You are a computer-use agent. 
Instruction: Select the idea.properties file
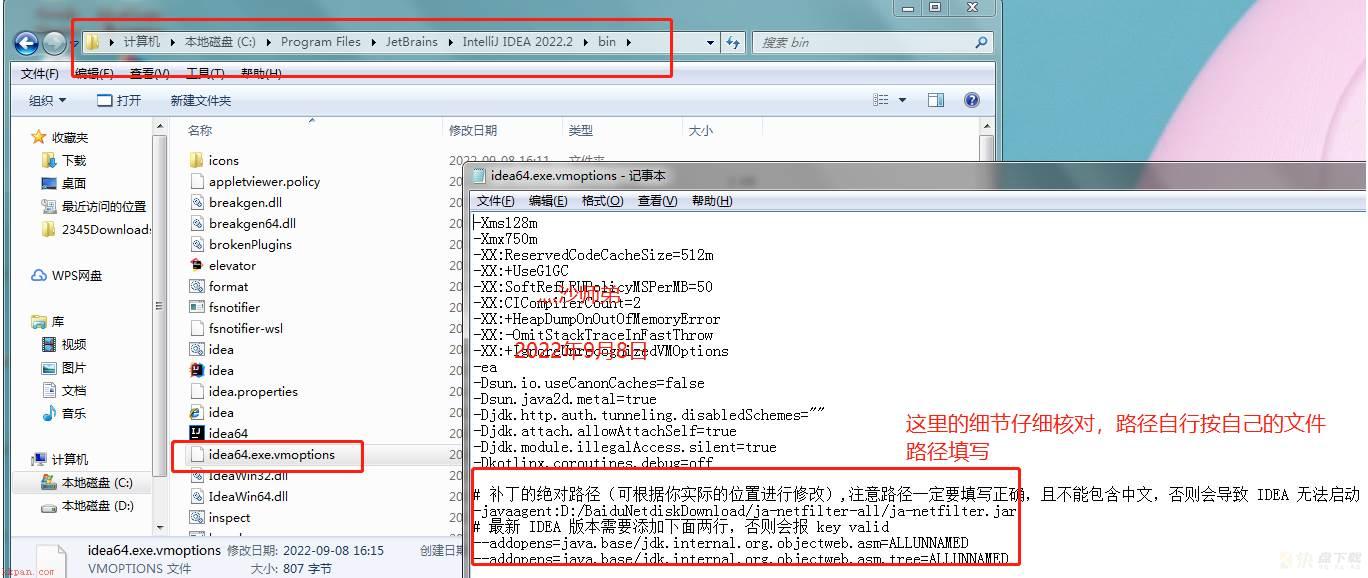(253, 391)
